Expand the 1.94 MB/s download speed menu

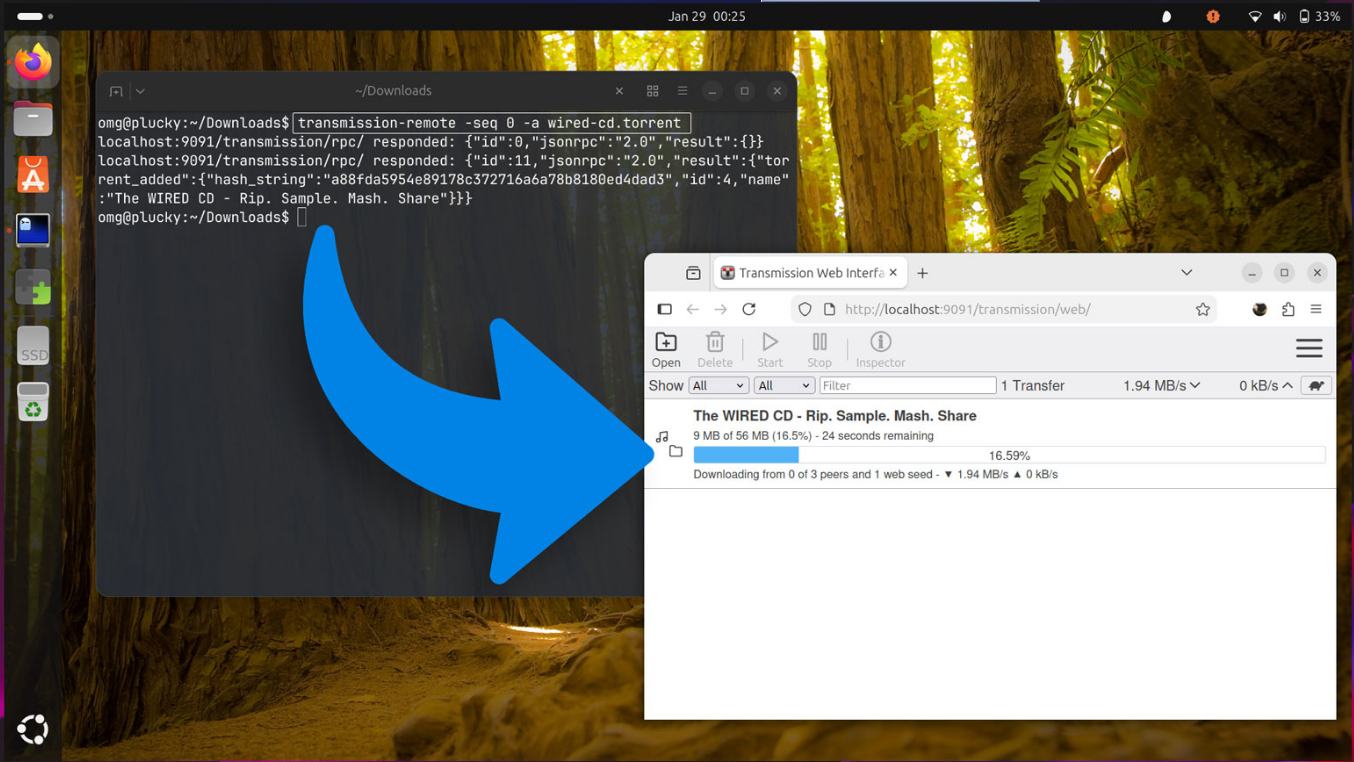click(1161, 385)
